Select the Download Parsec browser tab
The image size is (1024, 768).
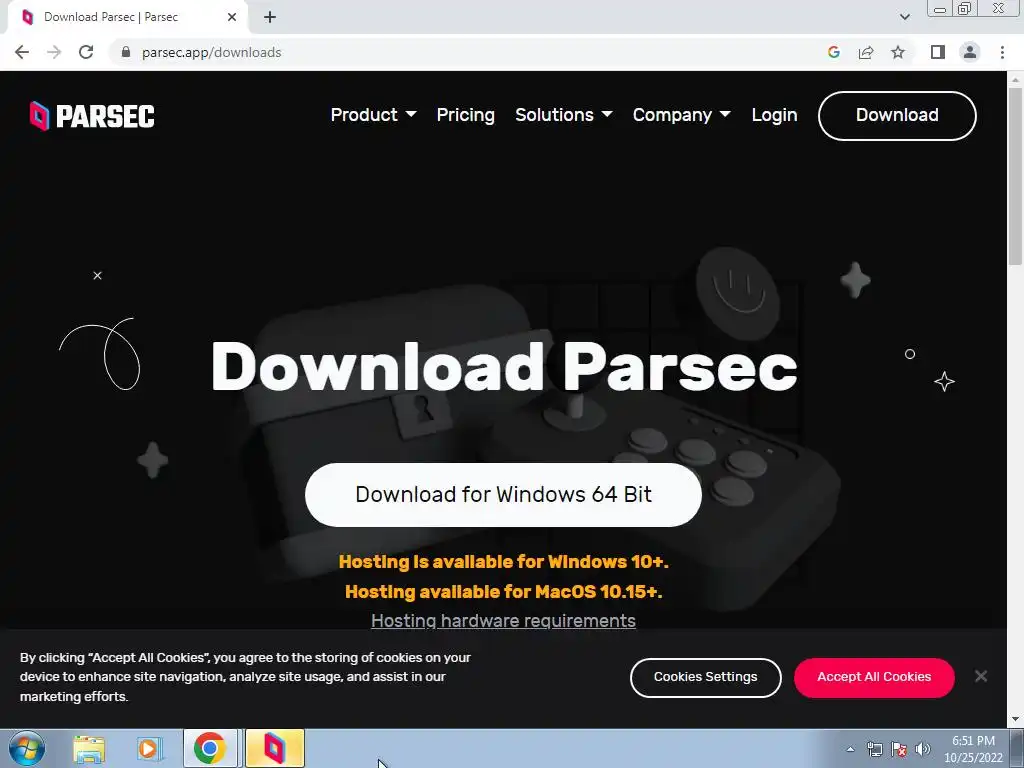coord(127,18)
